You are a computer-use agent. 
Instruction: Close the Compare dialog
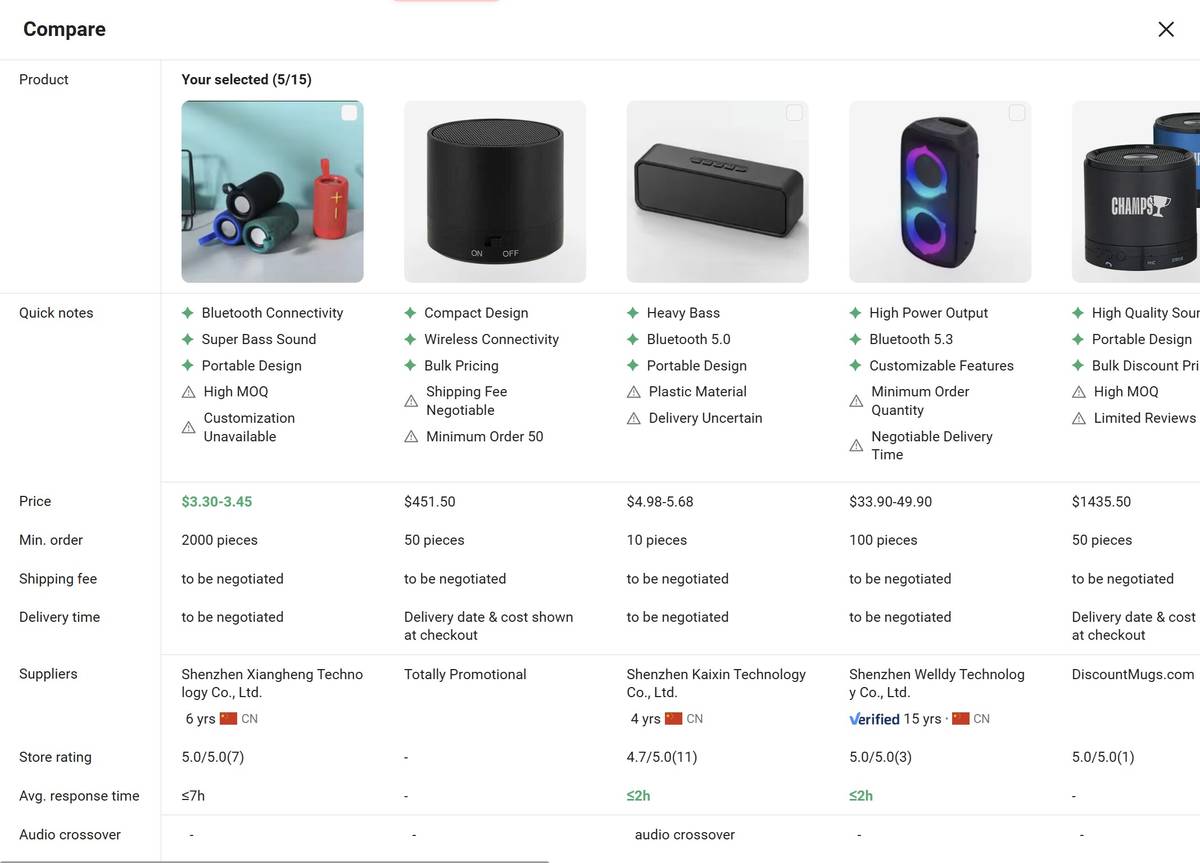(x=1165, y=29)
